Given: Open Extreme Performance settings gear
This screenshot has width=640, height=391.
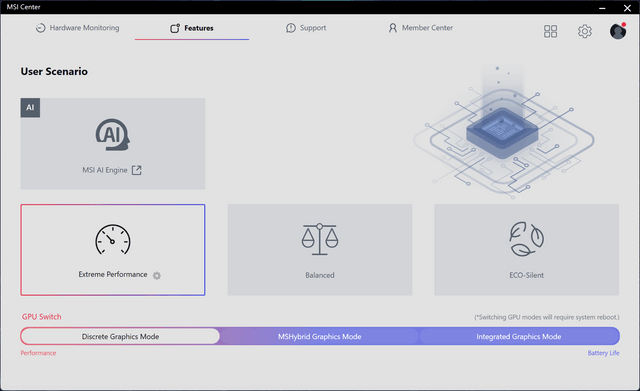Looking at the screenshot, I should [157, 275].
